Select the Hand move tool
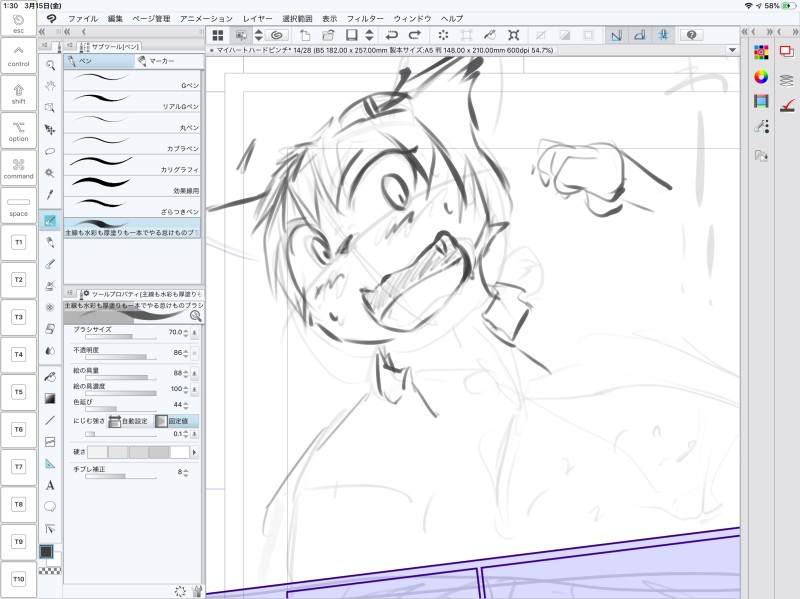Screen dimensions: 800x599 click(x=50, y=86)
